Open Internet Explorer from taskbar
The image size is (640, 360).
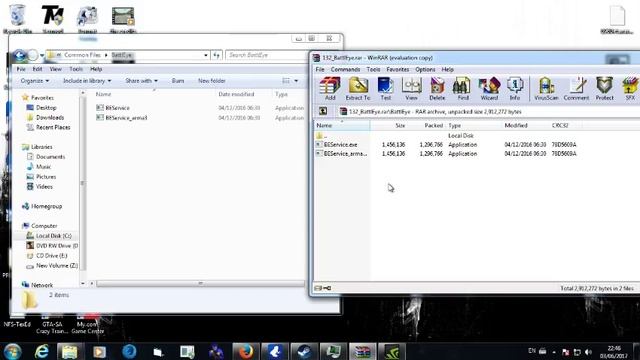[x=42, y=351]
